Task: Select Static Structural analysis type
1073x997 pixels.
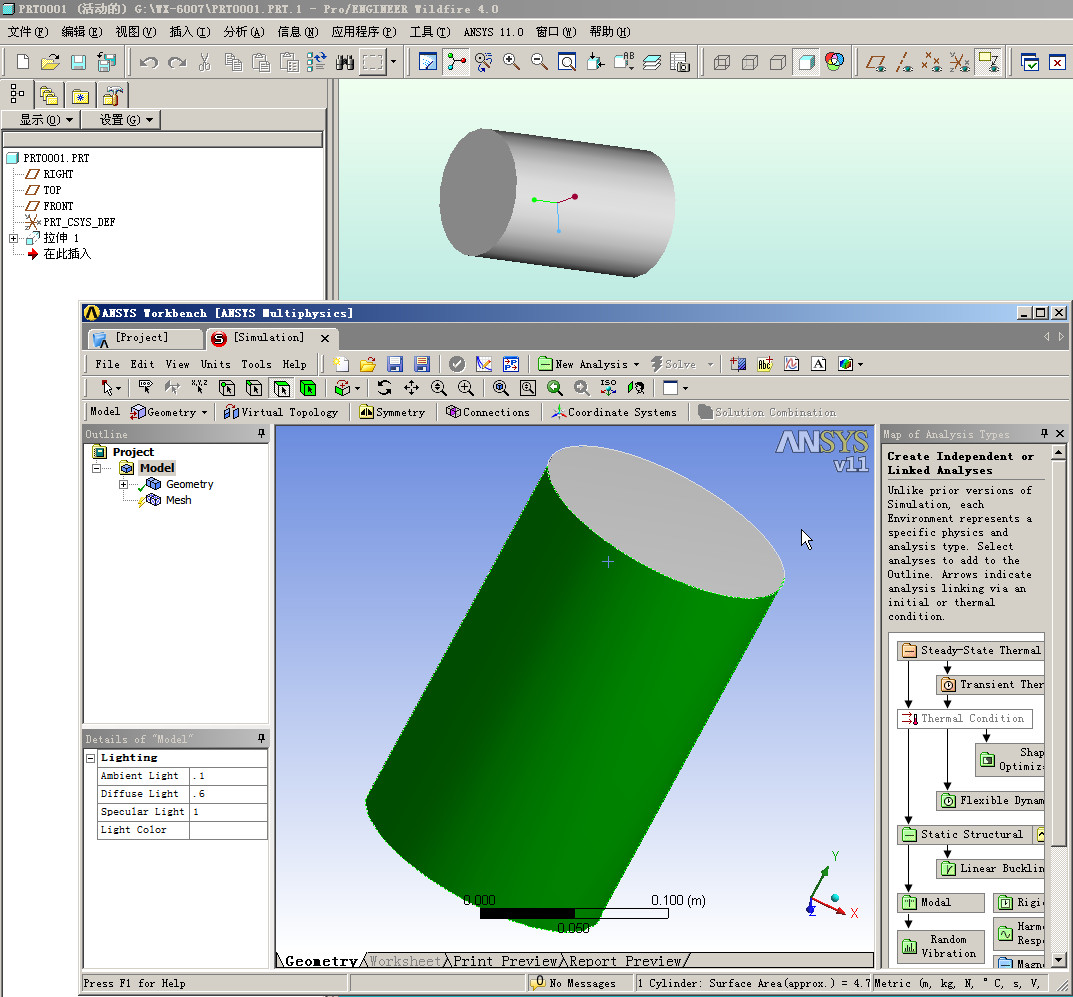Action: [963, 834]
